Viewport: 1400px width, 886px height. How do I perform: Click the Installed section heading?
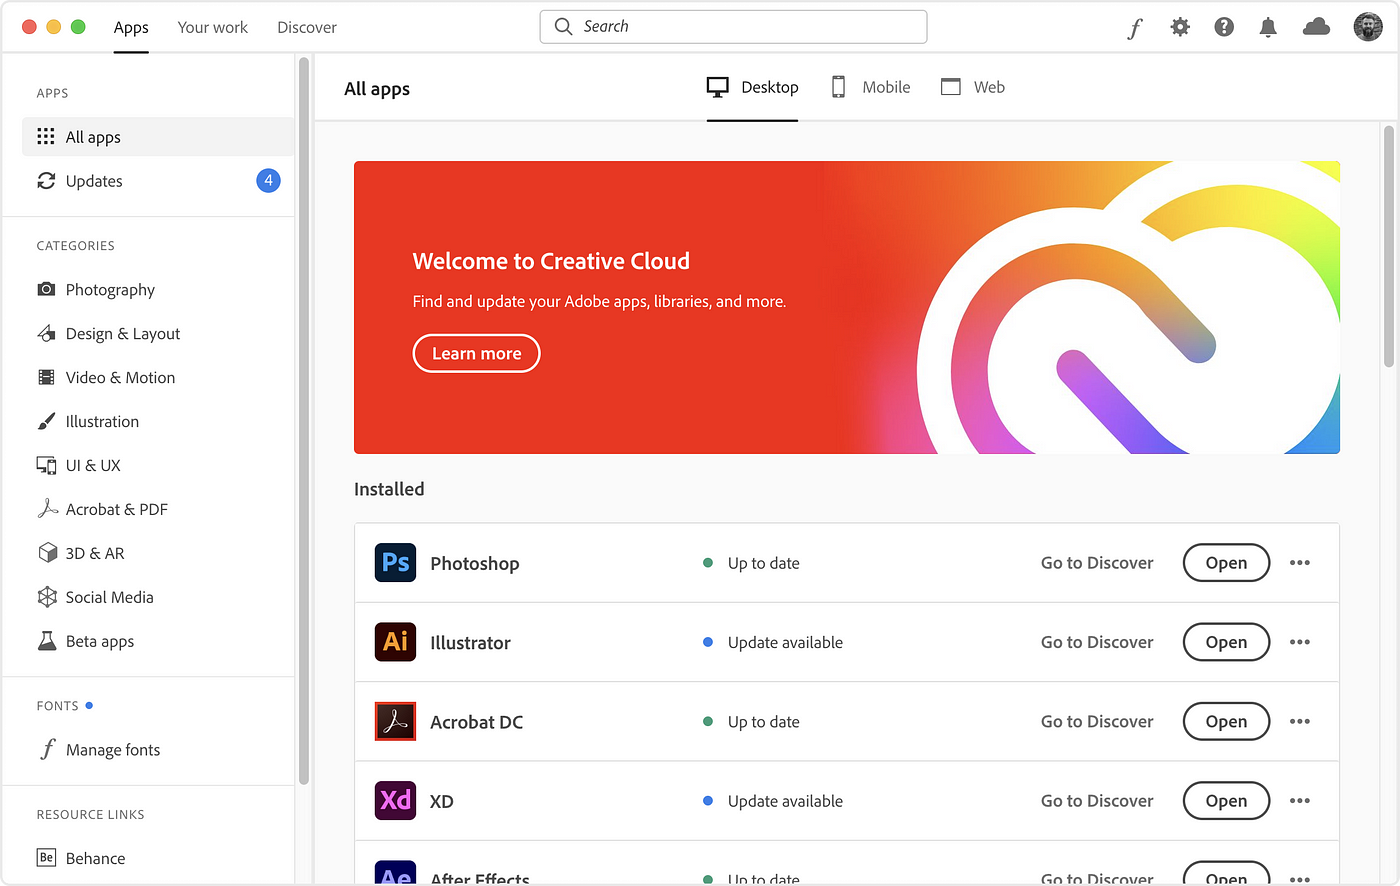coord(389,489)
